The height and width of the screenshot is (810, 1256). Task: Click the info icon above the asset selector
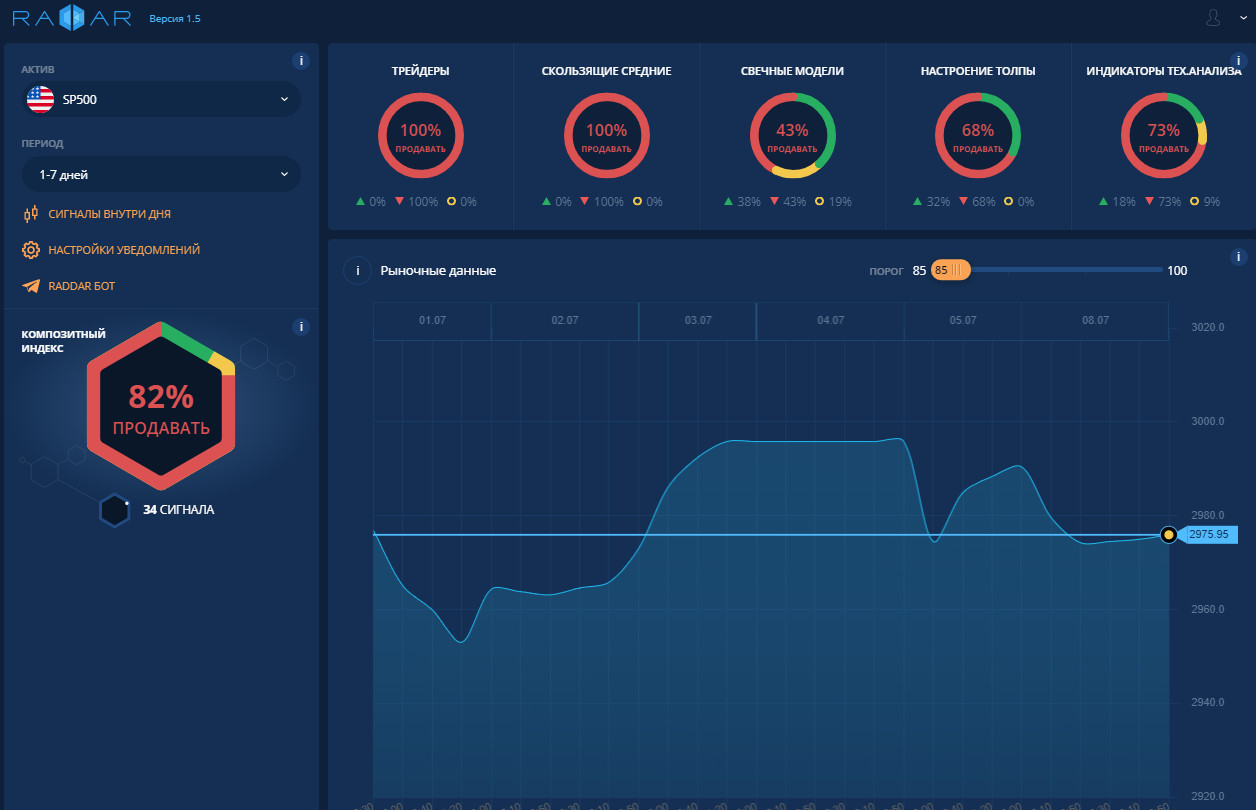point(301,61)
